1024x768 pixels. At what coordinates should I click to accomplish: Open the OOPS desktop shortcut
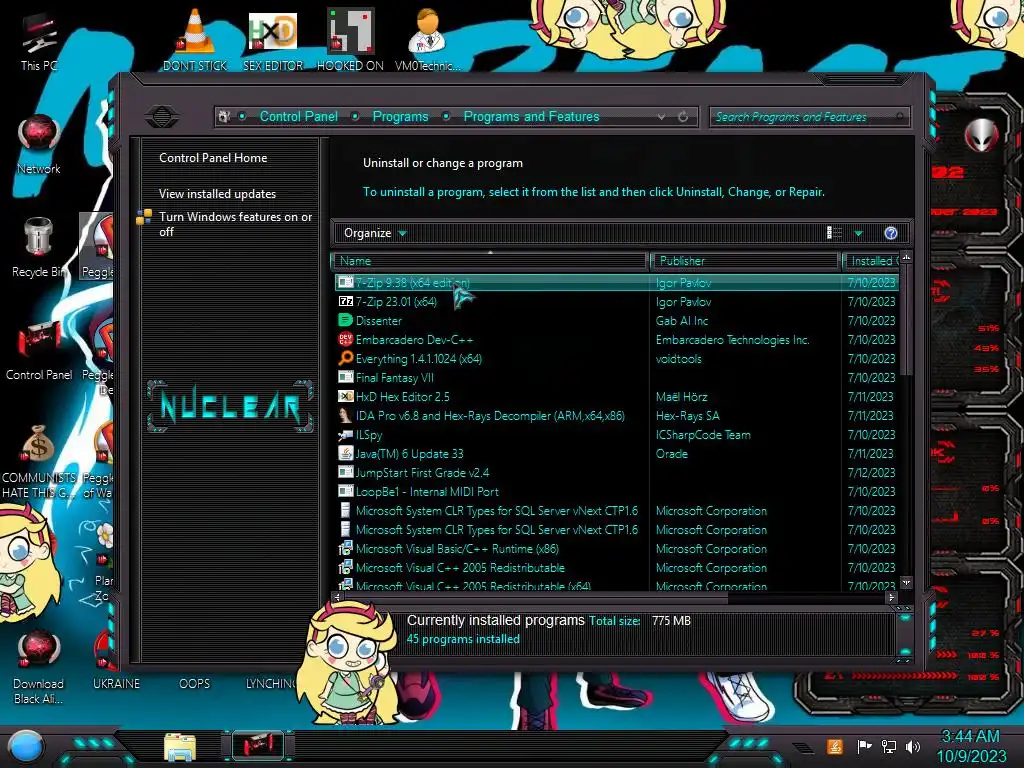point(195,684)
